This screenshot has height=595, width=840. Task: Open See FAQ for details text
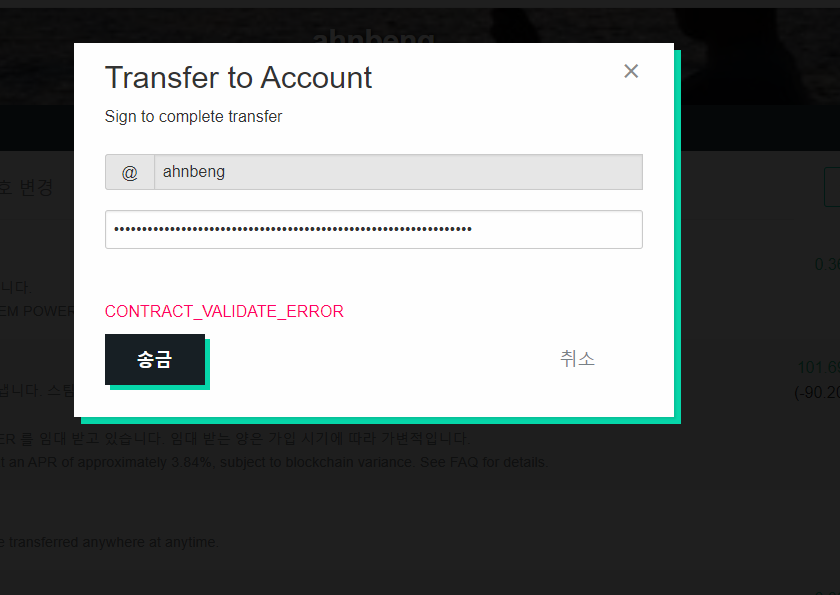(x=484, y=462)
